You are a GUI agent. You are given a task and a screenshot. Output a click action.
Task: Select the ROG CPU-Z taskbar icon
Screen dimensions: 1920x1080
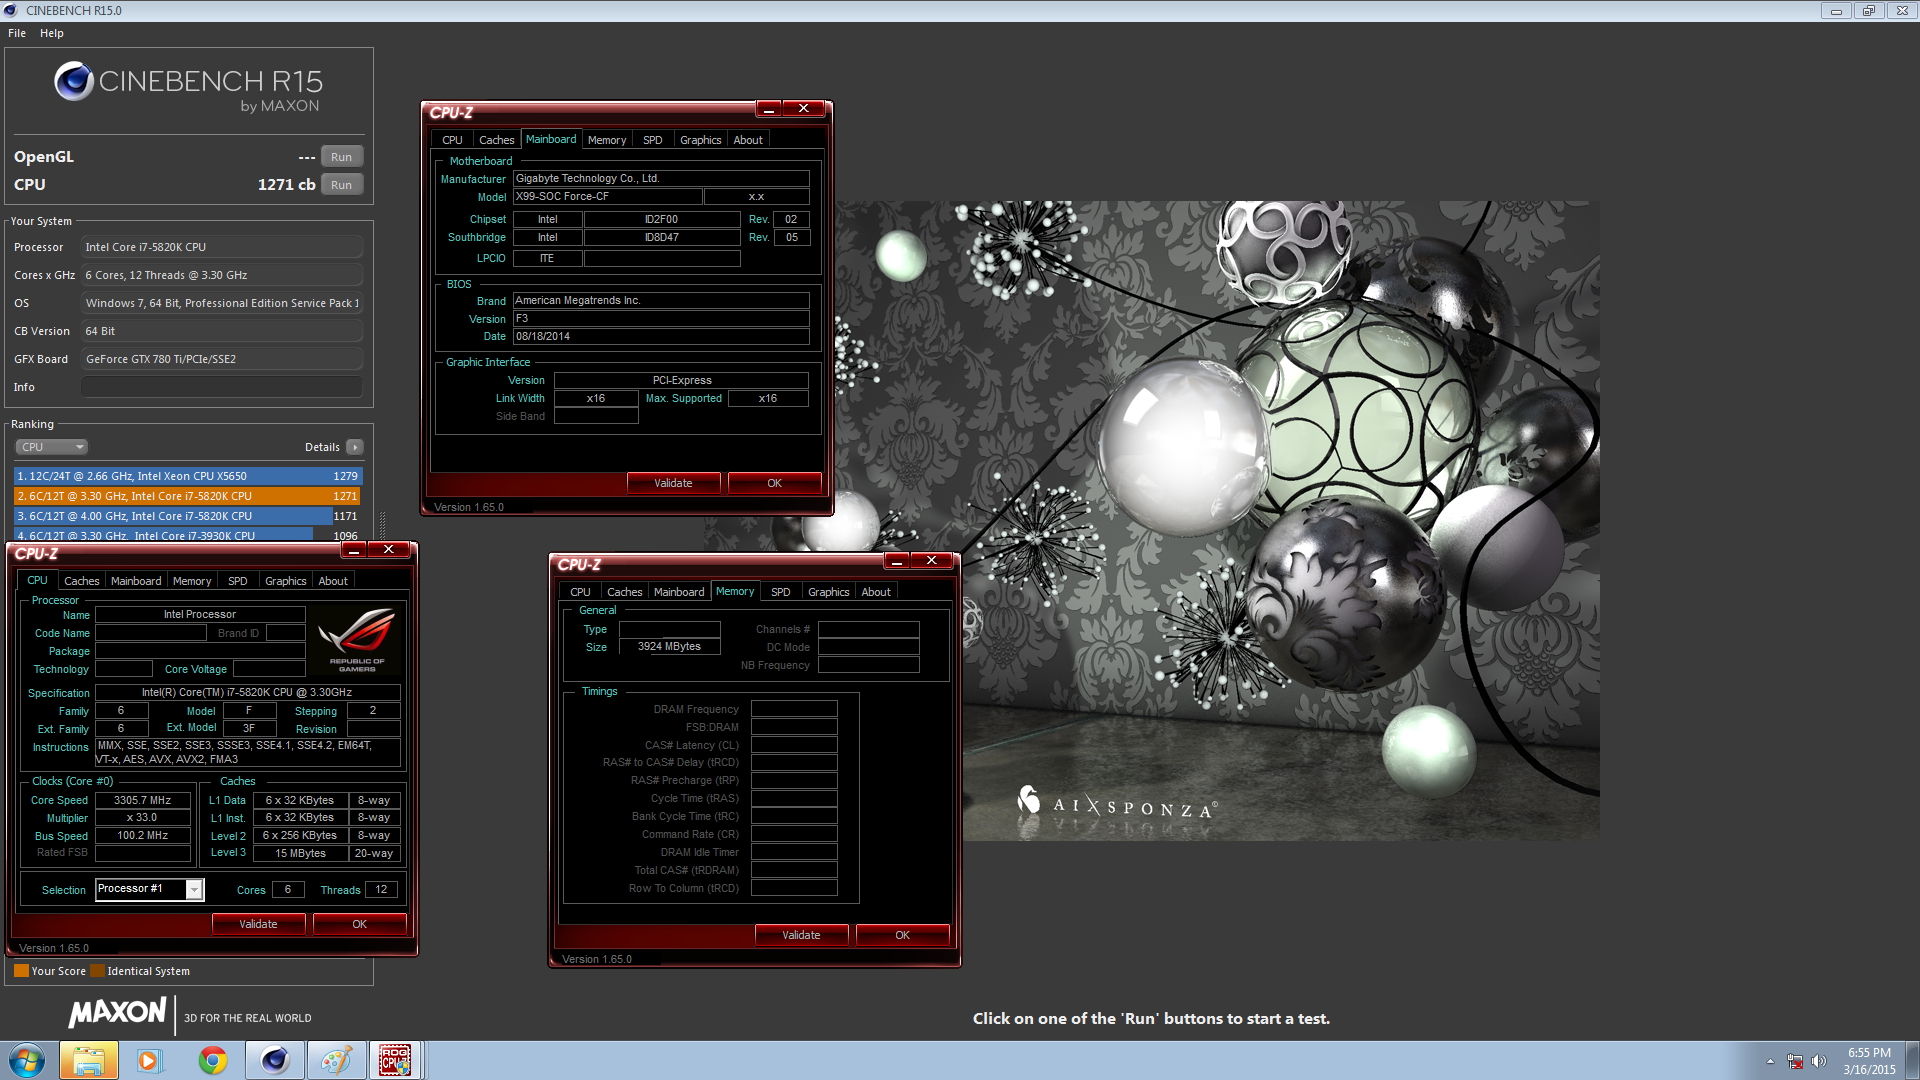pyautogui.click(x=395, y=1060)
